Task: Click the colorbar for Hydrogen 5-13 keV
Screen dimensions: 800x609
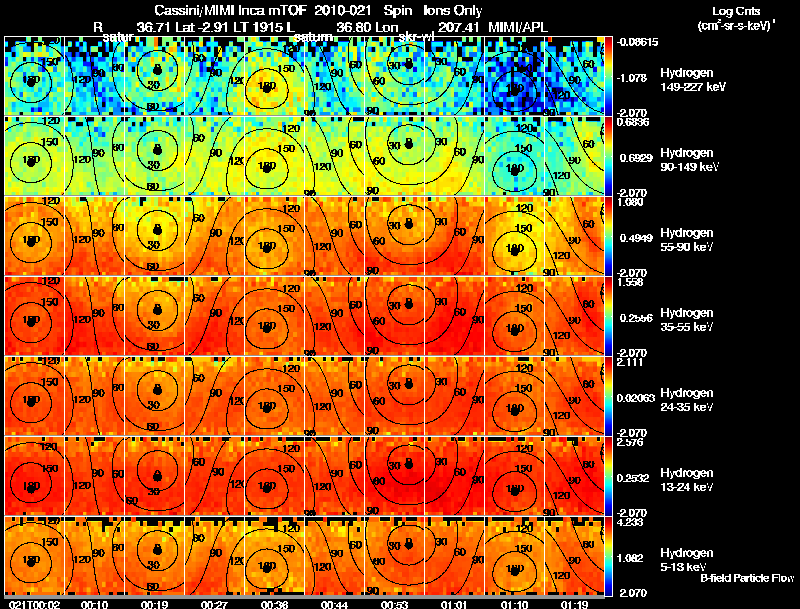Action: (608, 556)
